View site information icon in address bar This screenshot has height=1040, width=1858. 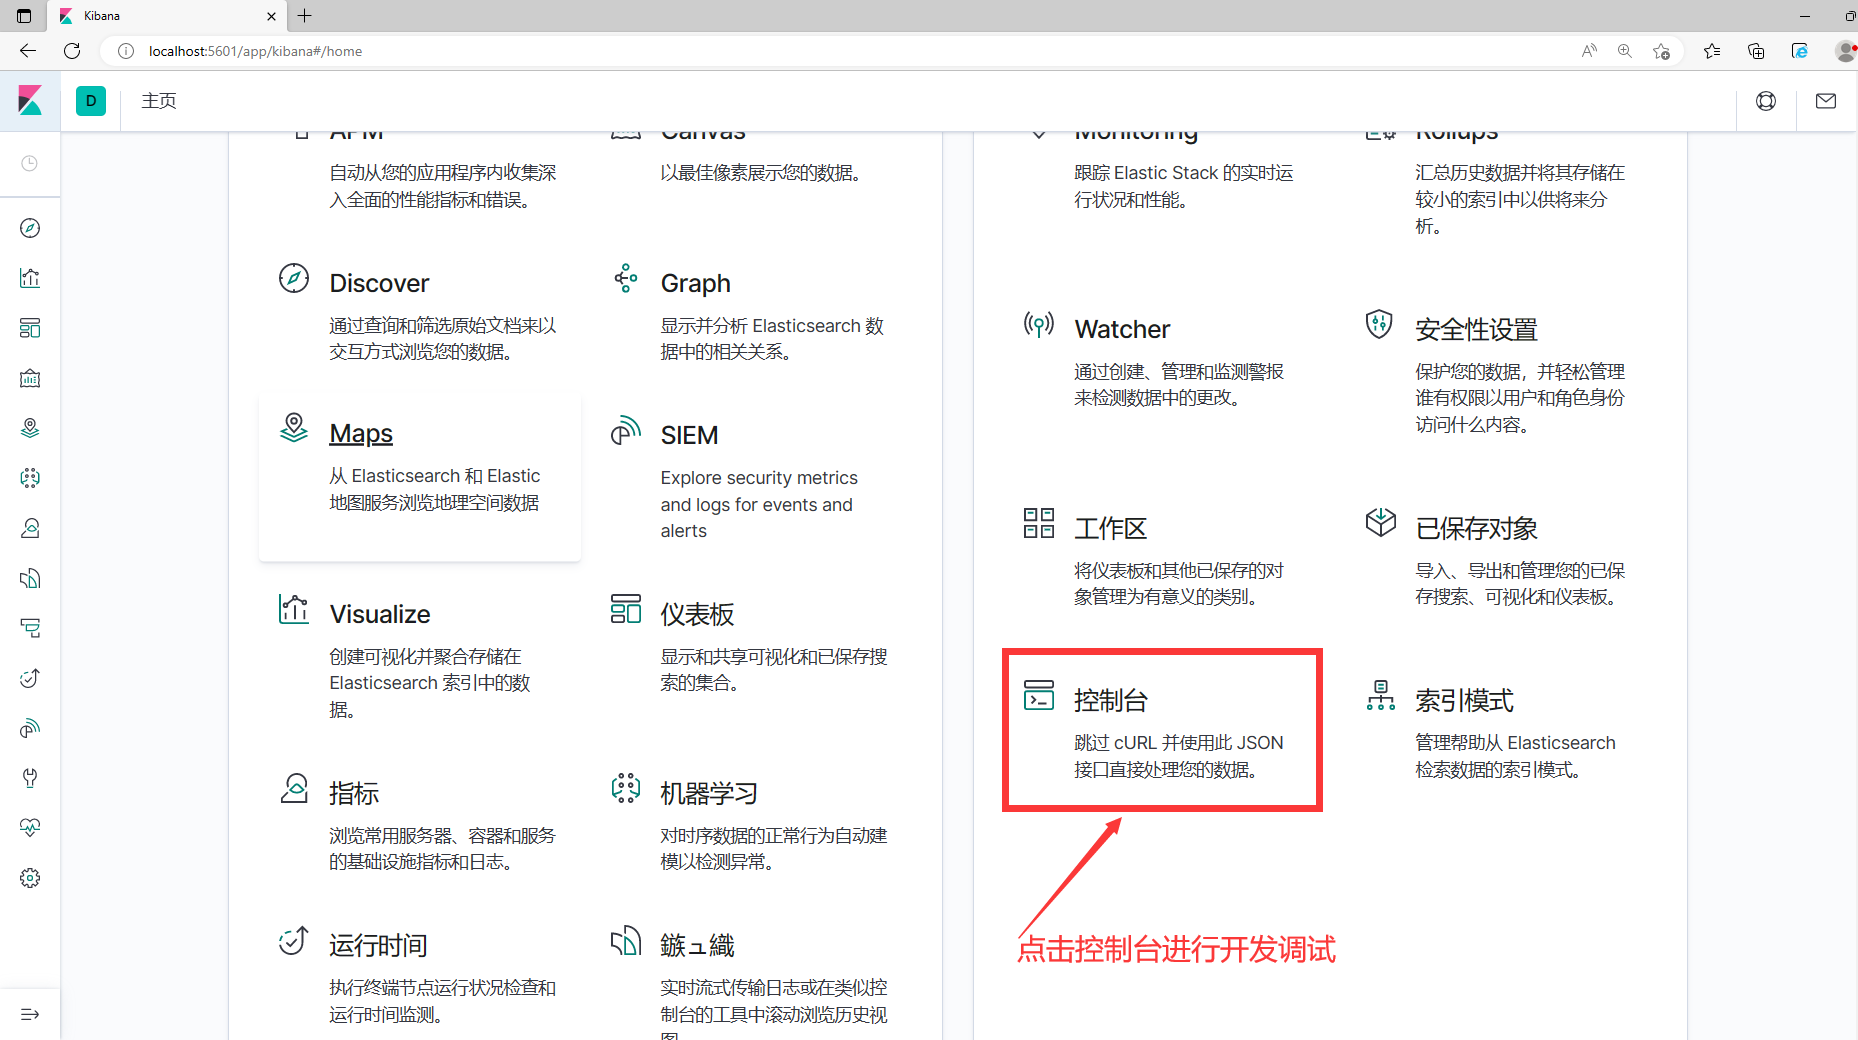pyautogui.click(x=126, y=51)
